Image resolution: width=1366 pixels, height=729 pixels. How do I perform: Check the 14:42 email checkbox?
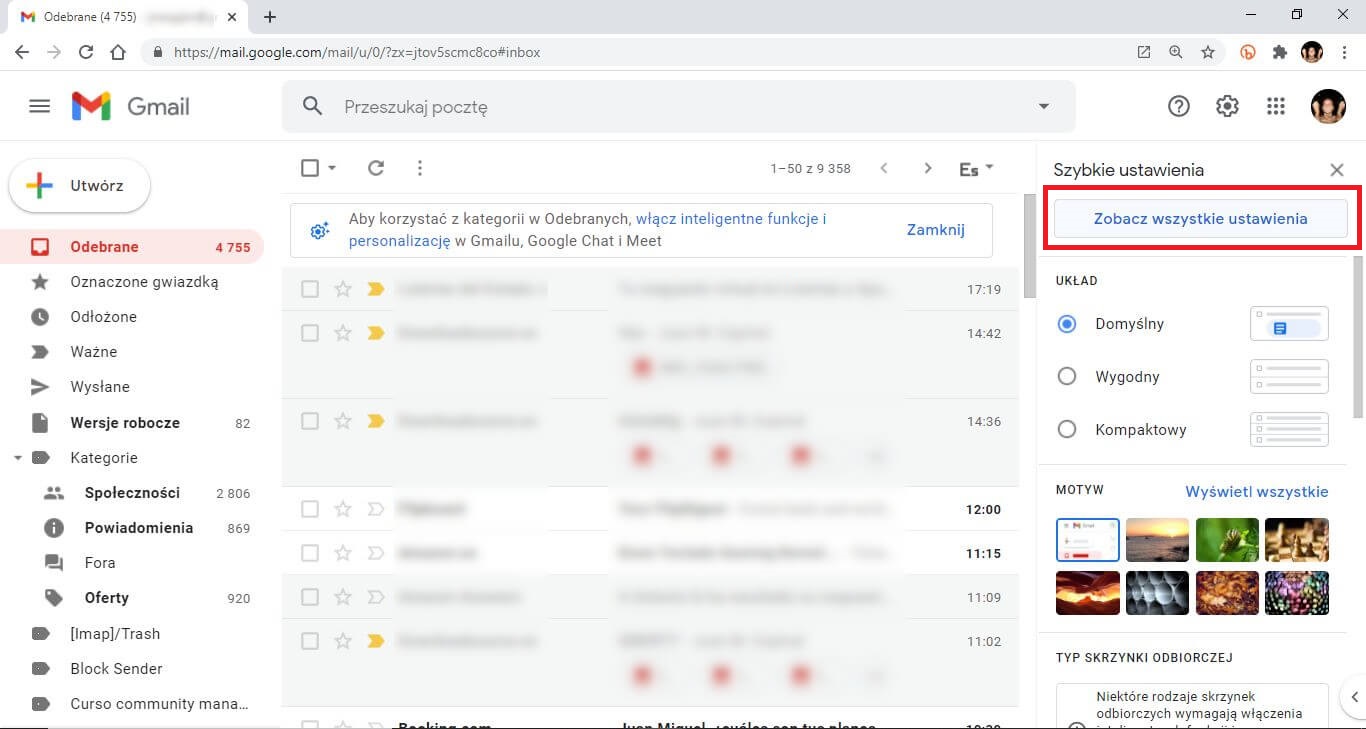(310, 333)
